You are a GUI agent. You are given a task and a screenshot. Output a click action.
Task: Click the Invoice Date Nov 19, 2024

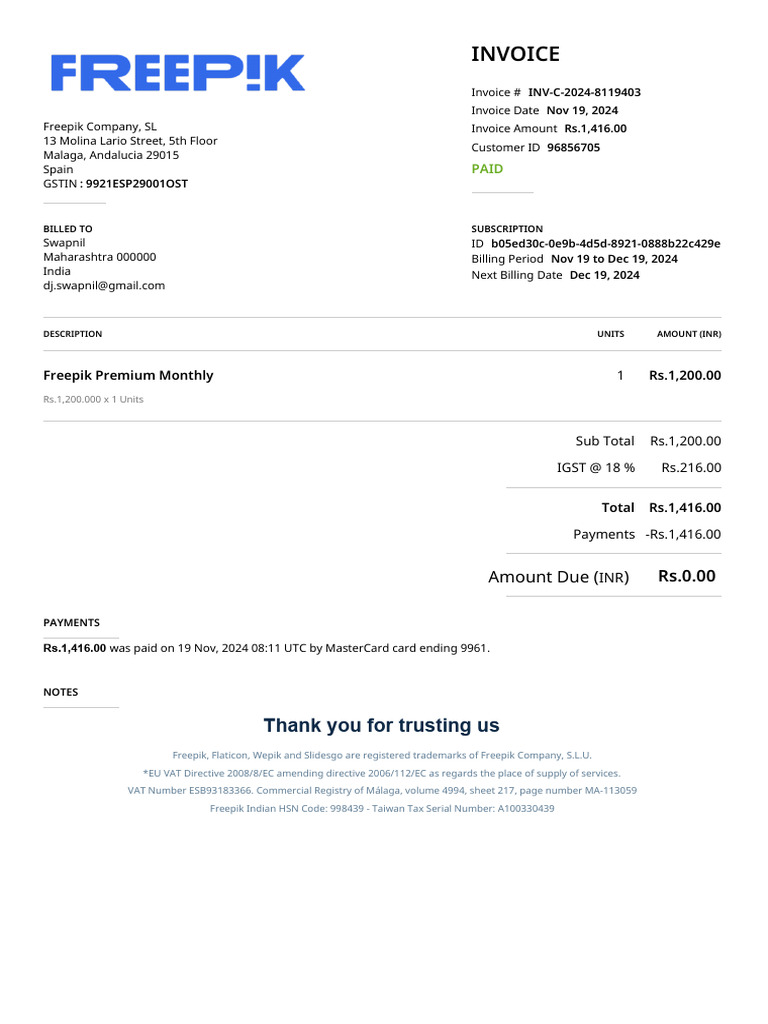tap(581, 110)
